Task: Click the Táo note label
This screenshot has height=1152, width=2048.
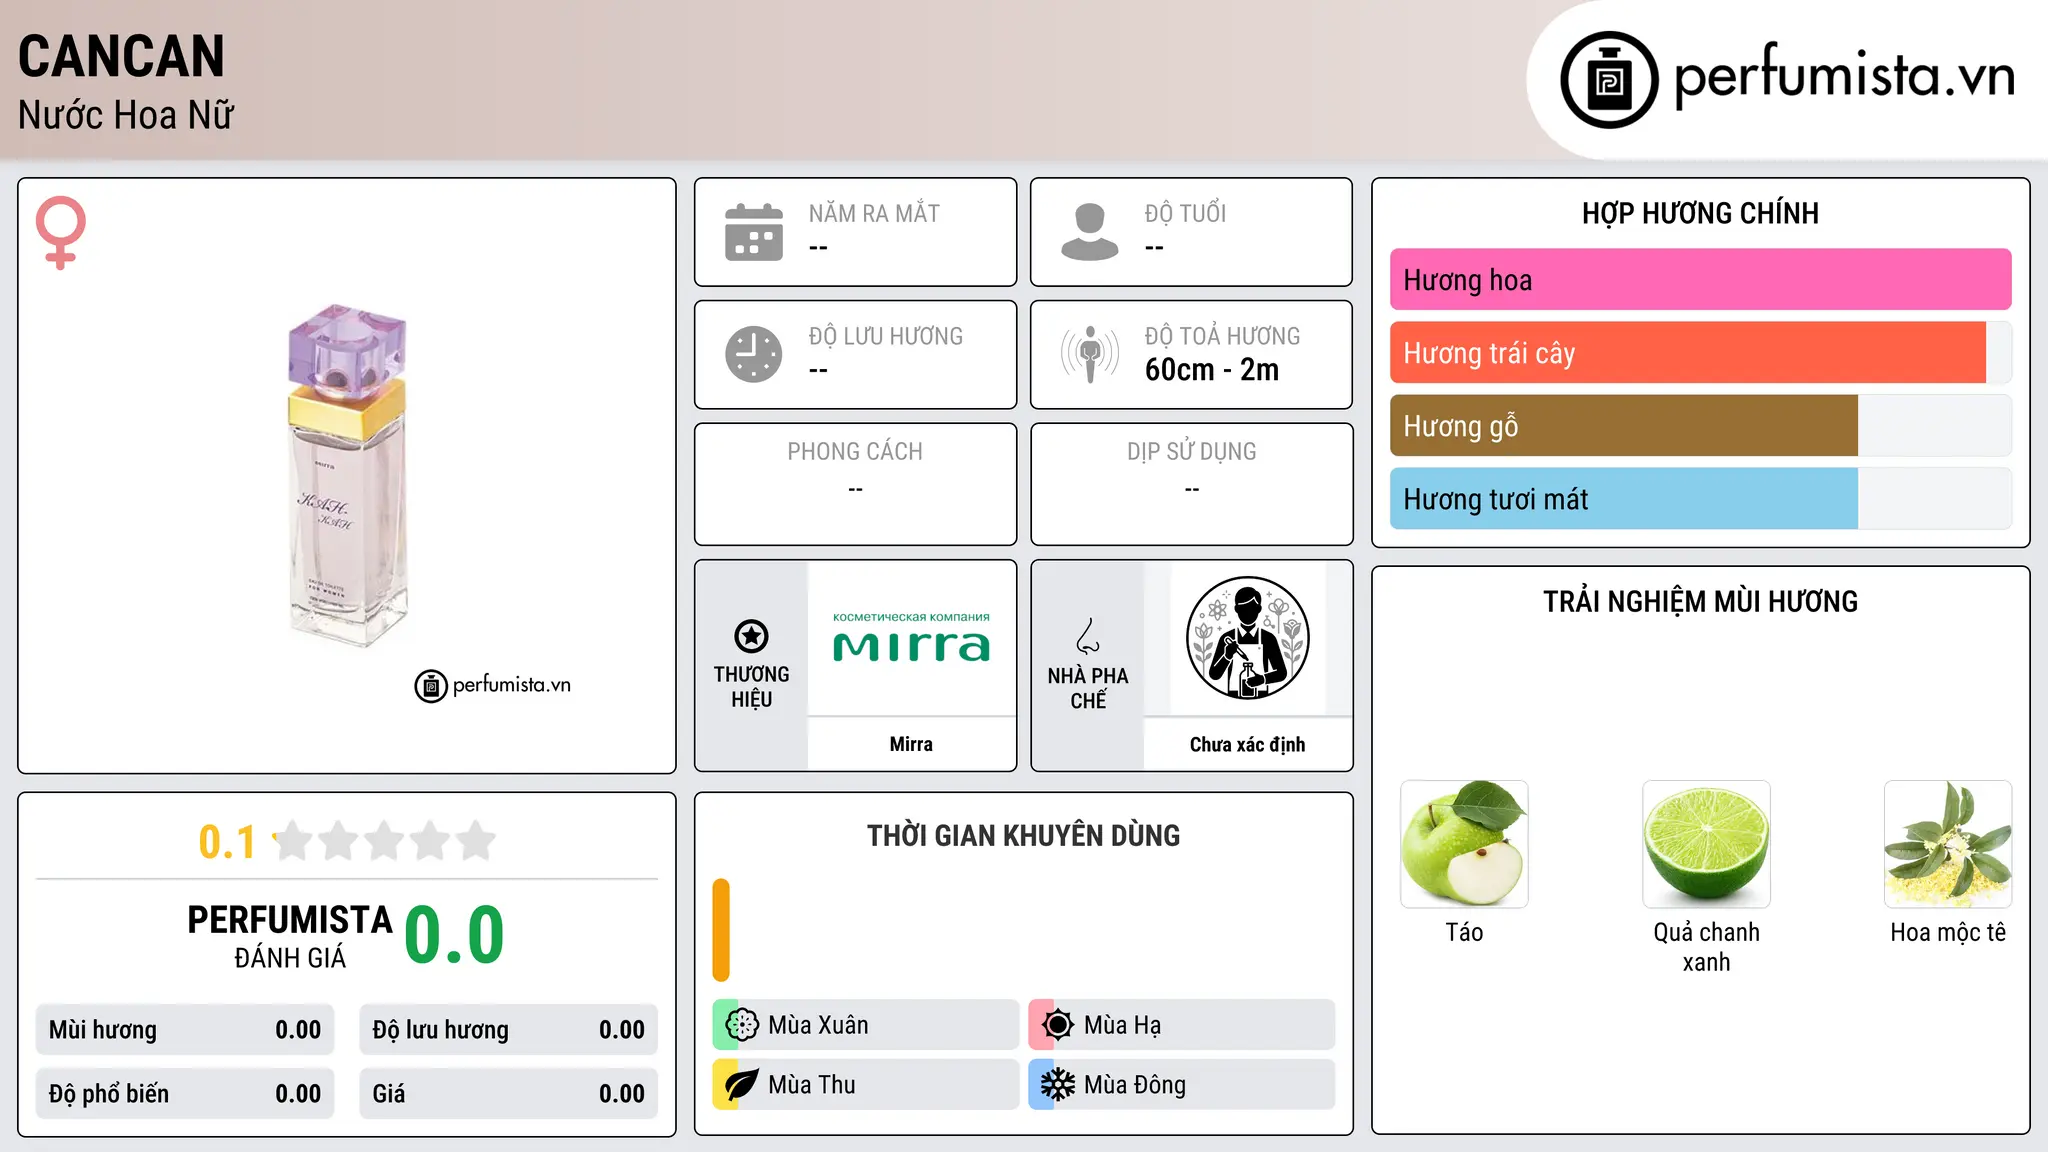Action: pos(1464,932)
